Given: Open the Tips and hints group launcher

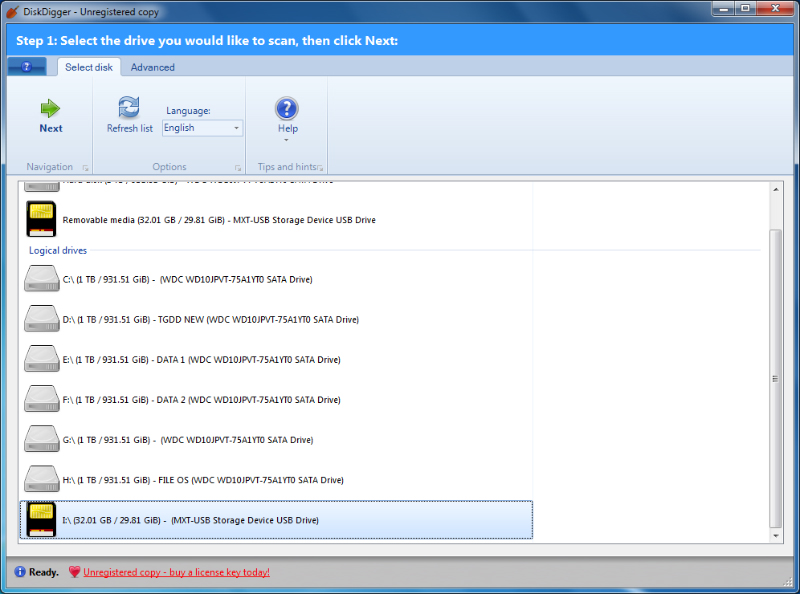Looking at the screenshot, I should (x=320, y=168).
